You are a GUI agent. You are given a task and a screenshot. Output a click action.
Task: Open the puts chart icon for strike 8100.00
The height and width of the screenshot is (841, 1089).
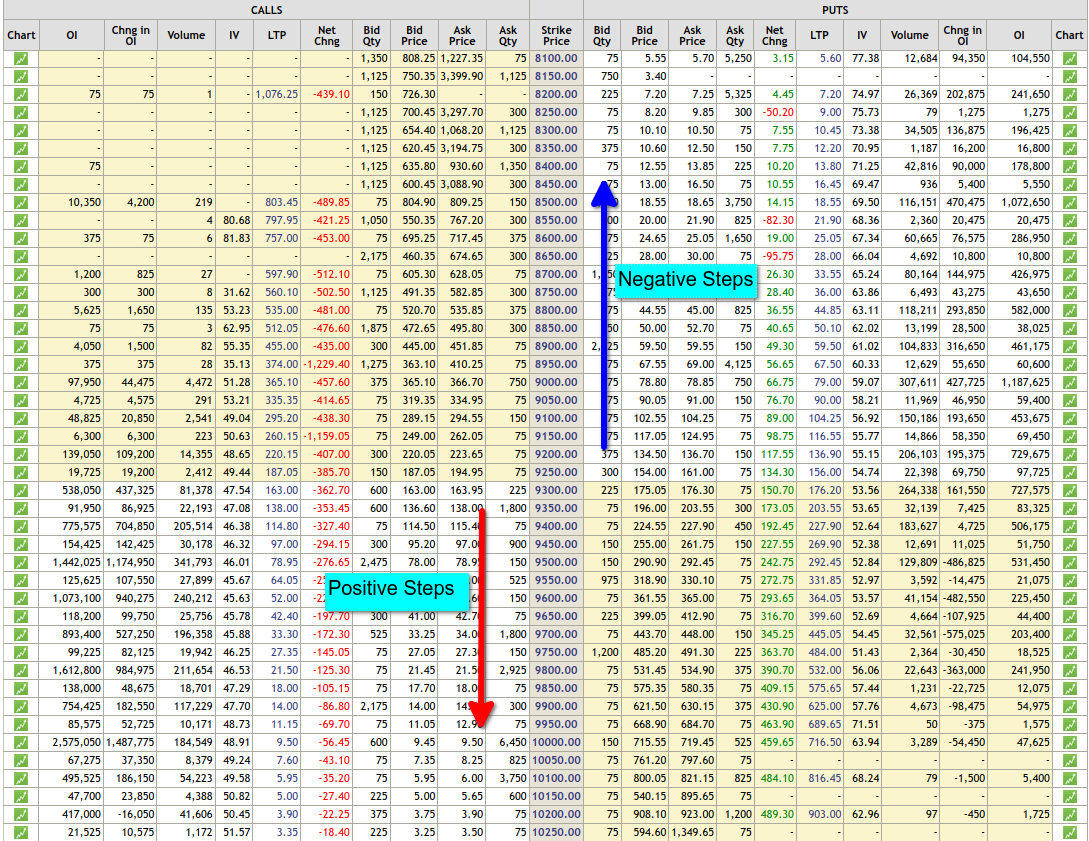(1070, 58)
